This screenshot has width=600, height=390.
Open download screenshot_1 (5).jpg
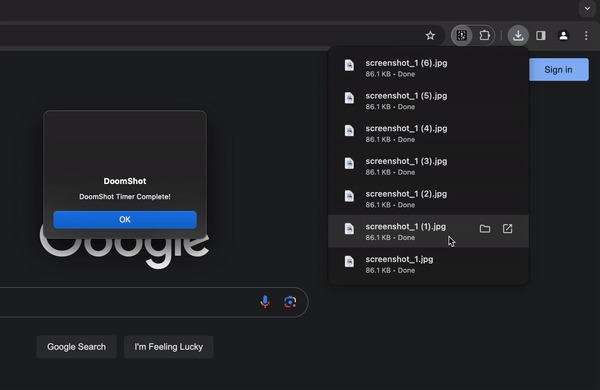[x=429, y=101]
